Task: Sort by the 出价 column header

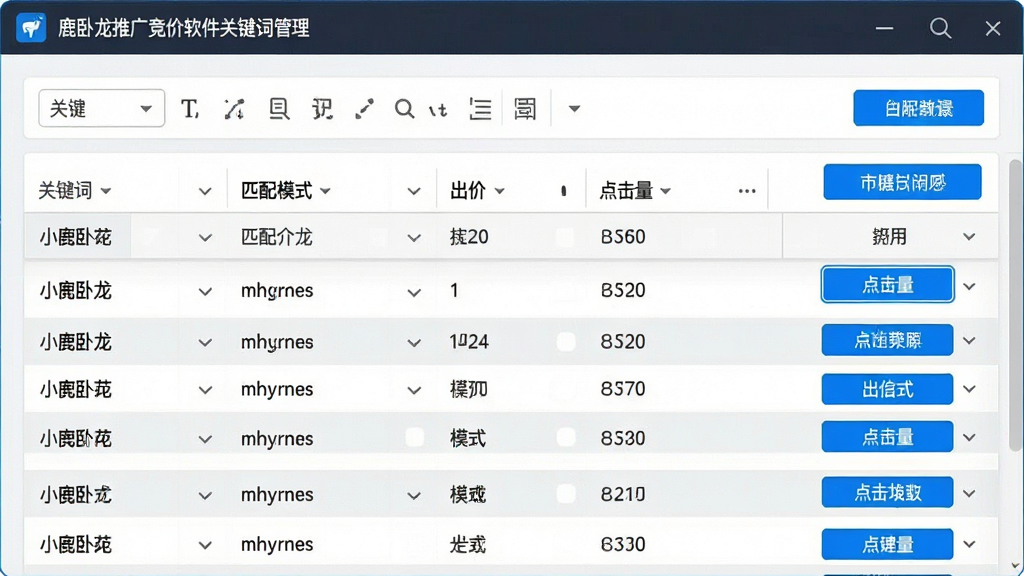Action: point(477,191)
